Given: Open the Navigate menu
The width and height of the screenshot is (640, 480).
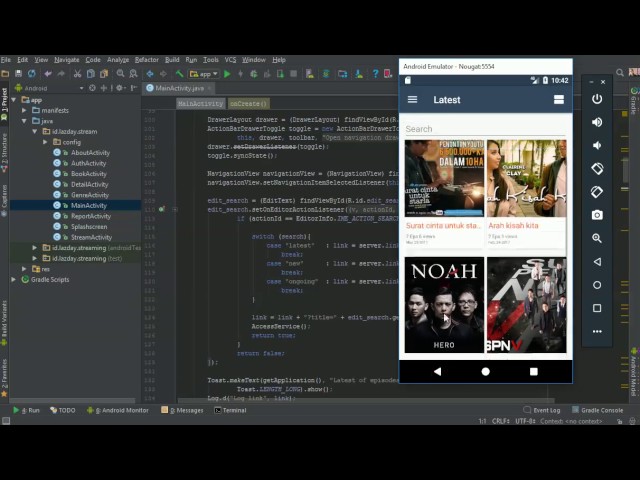Looking at the screenshot, I should coord(67,60).
